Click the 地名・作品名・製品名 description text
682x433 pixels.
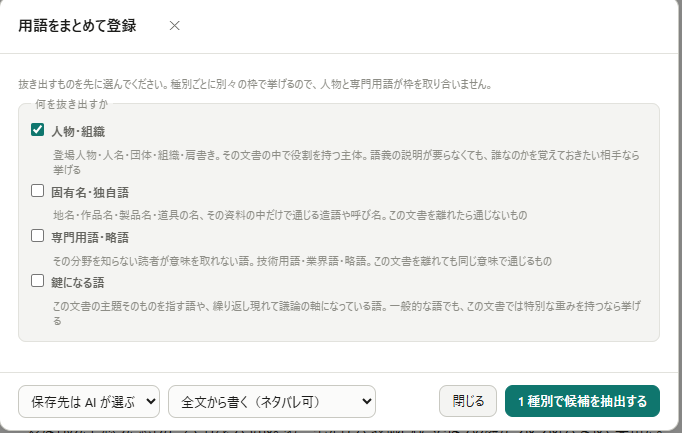pos(290,215)
